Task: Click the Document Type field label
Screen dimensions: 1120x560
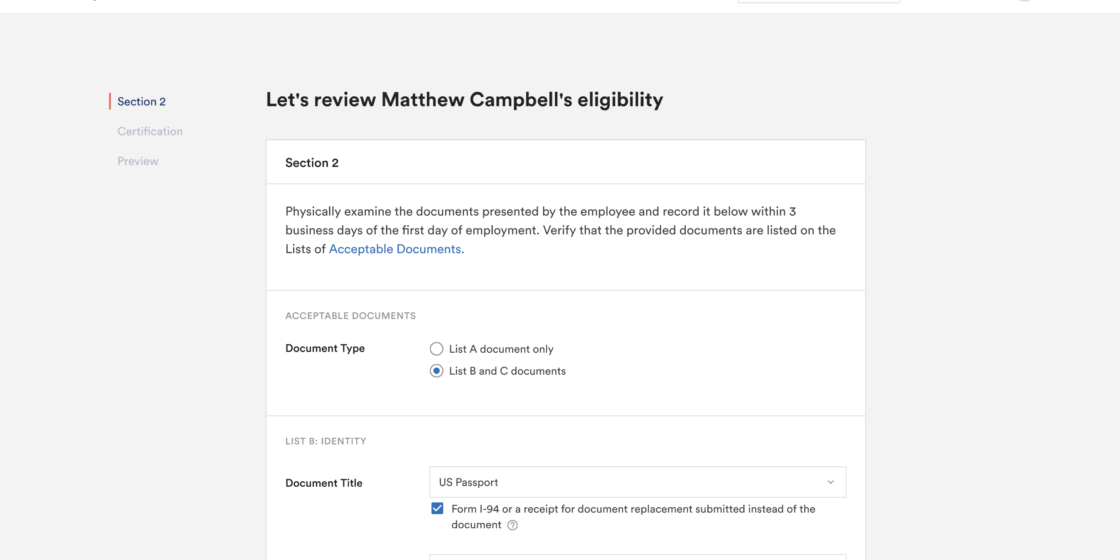Action: click(325, 349)
